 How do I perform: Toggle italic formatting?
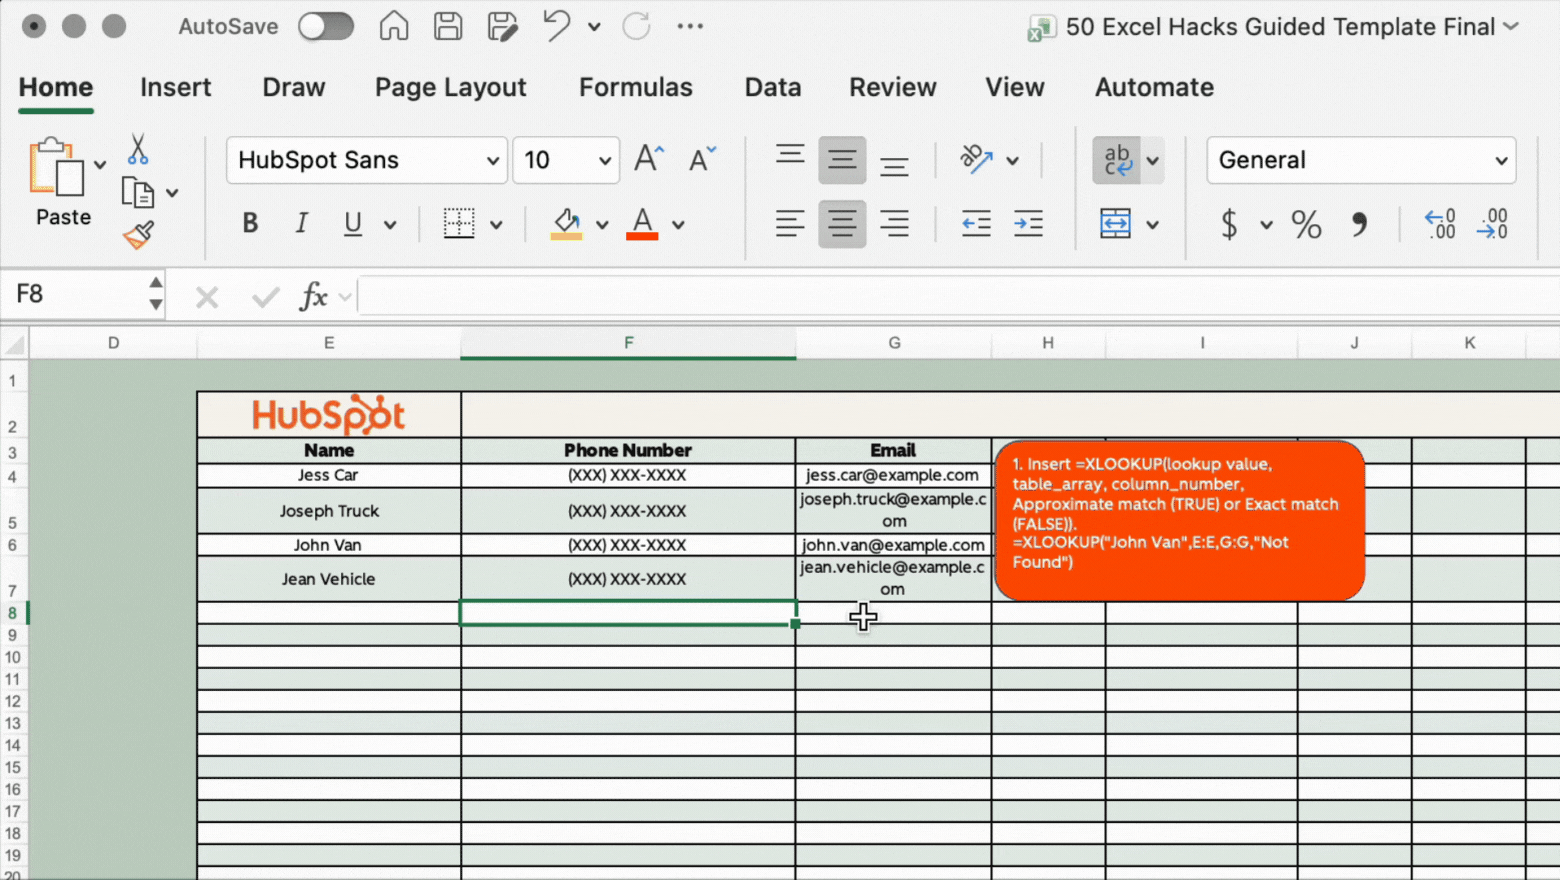pyautogui.click(x=301, y=223)
